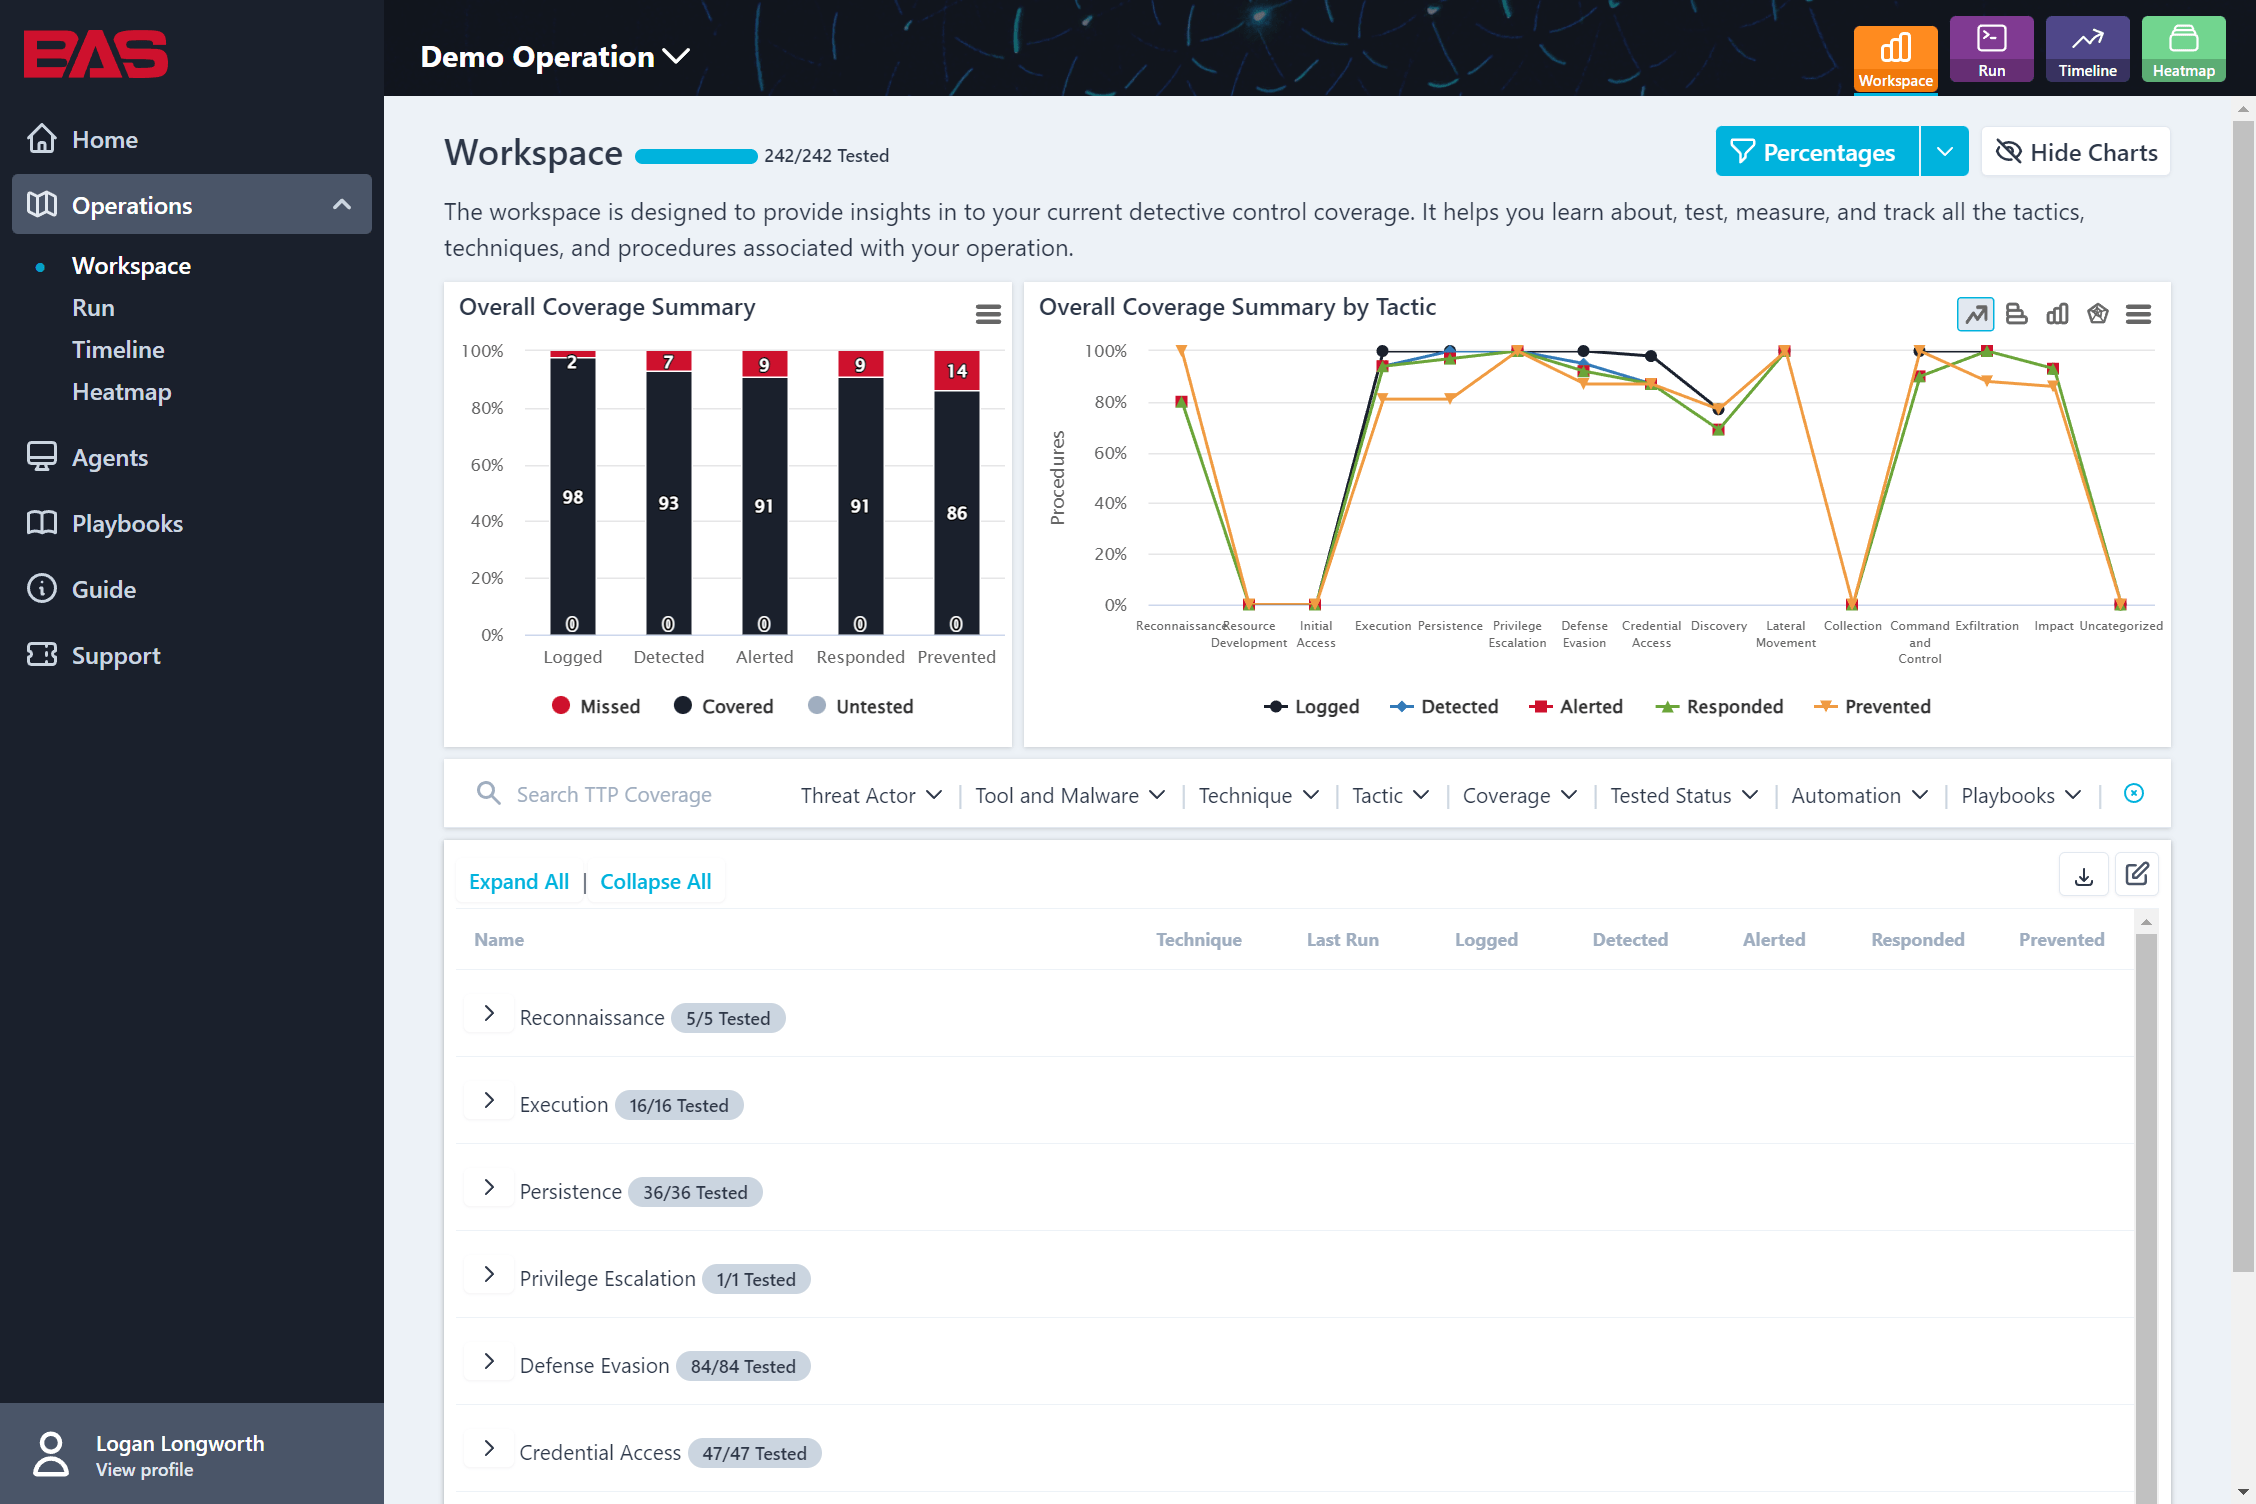
Task: Clear all filters with circle-x icon
Action: click(x=2133, y=794)
